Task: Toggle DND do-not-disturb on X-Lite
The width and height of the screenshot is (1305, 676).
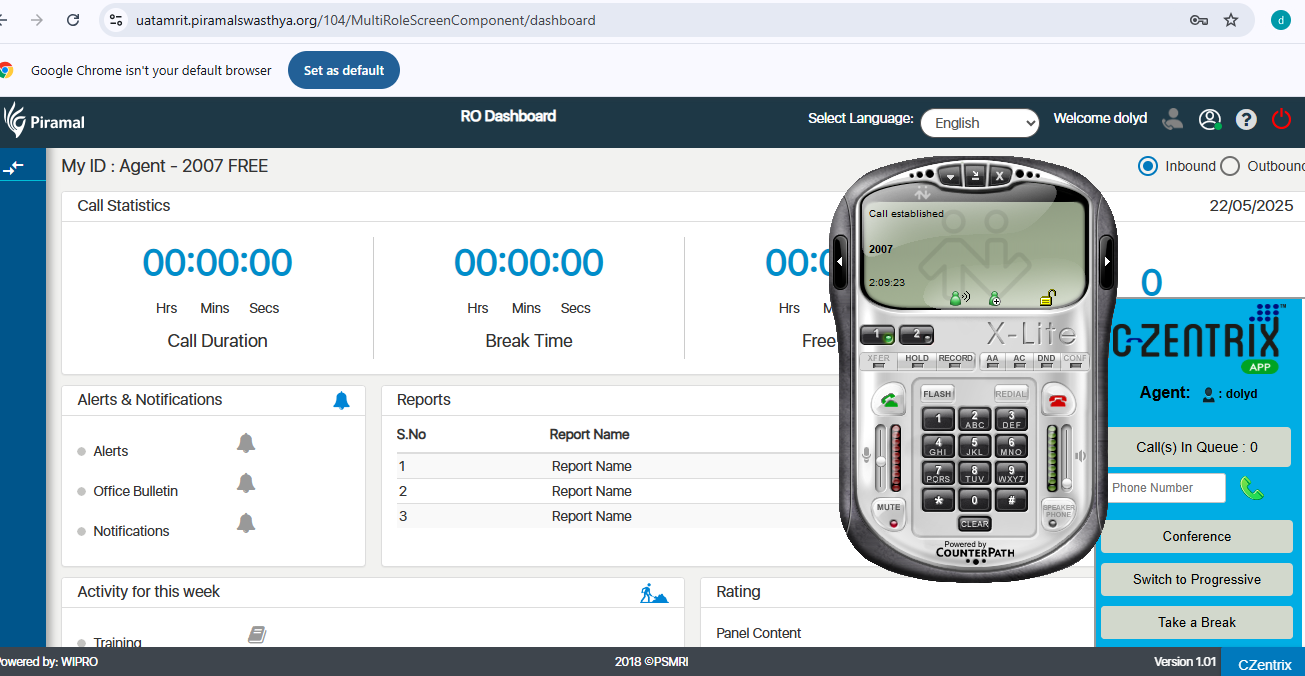Action: [x=1046, y=362]
